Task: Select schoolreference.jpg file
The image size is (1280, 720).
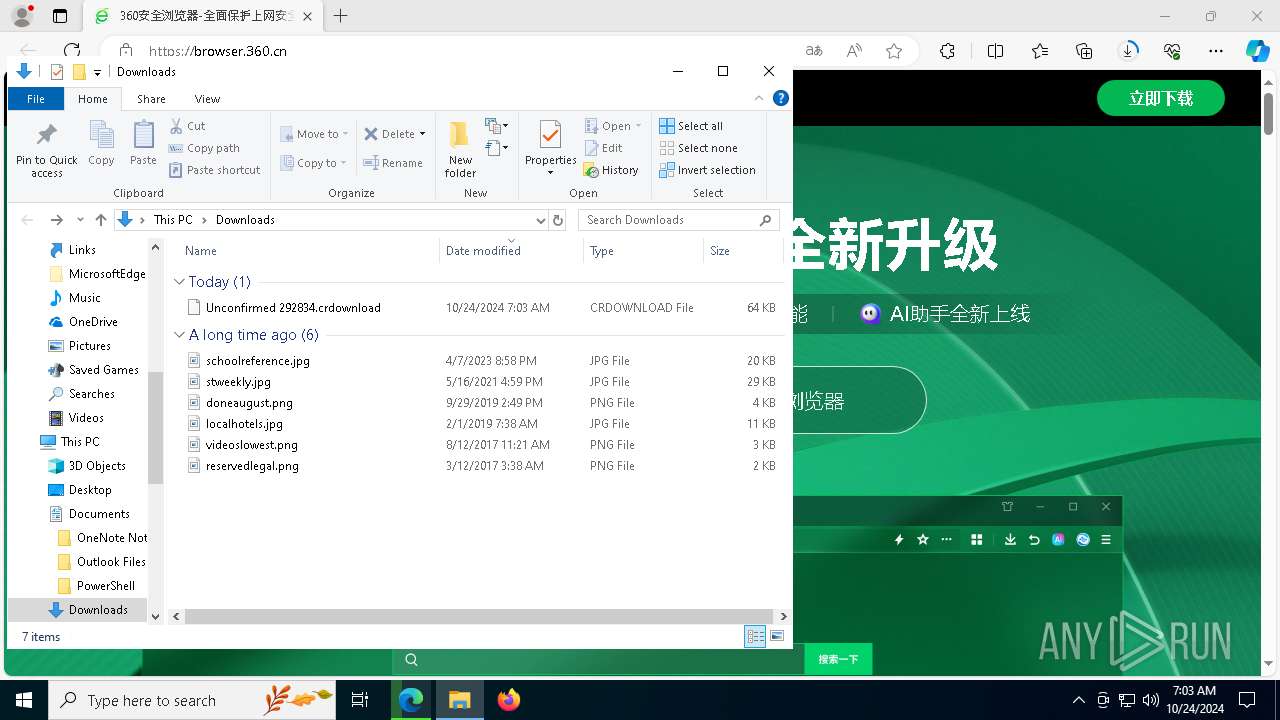Action: point(257,361)
